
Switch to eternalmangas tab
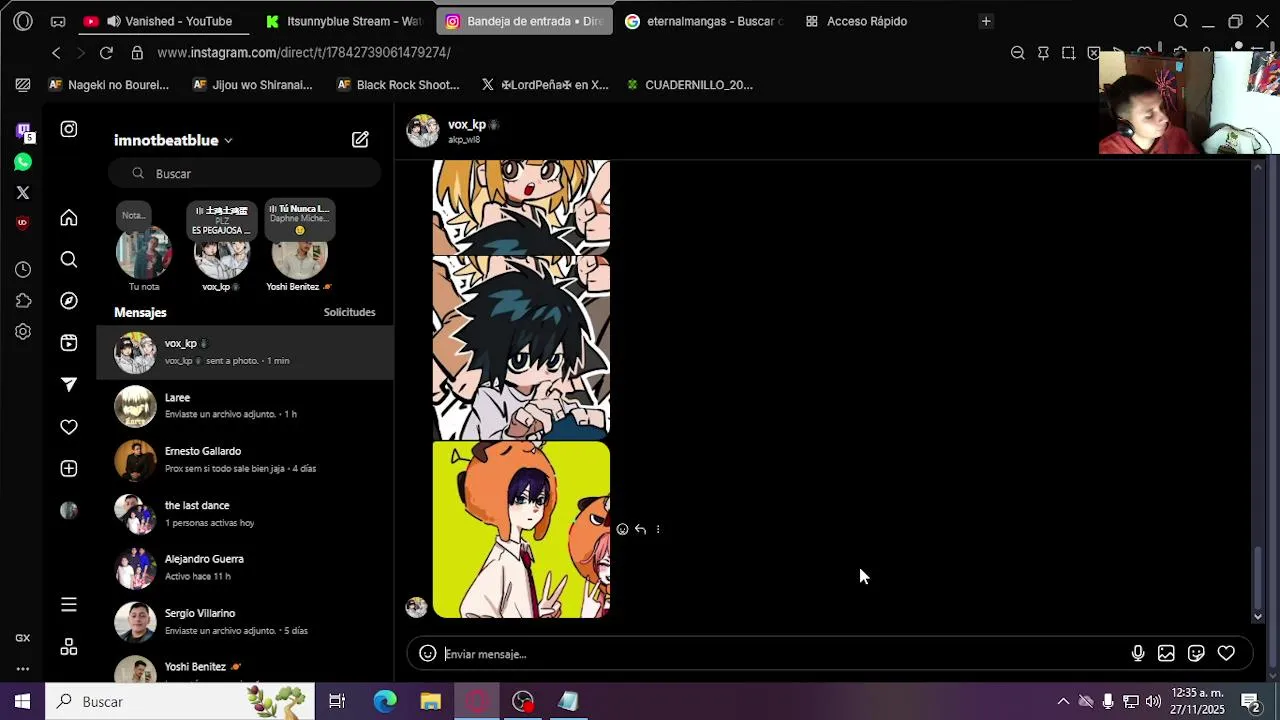click(704, 21)
